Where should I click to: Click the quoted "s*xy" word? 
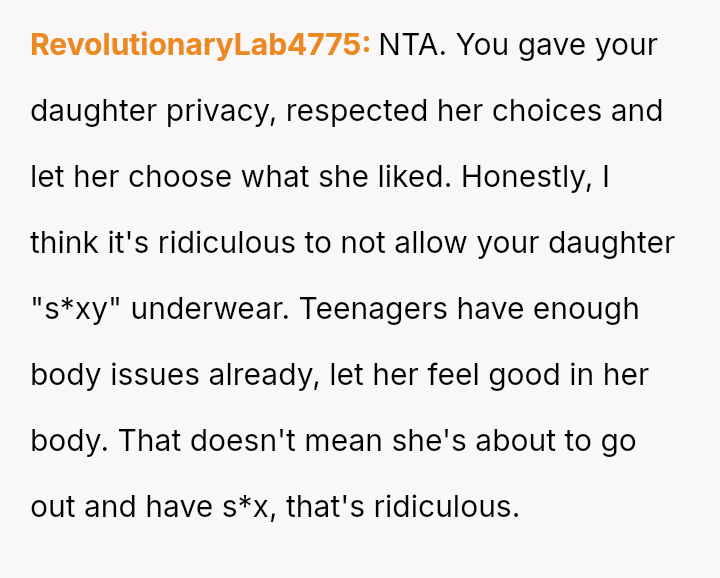(75, 309)
